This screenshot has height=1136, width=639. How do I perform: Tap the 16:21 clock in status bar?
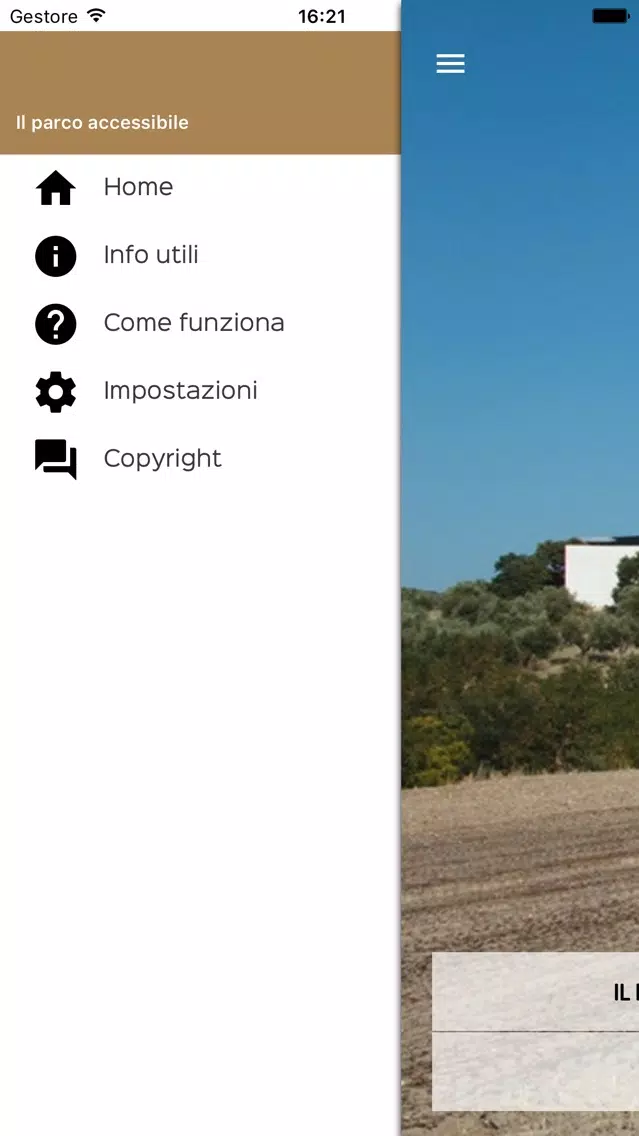pos(322,16)
